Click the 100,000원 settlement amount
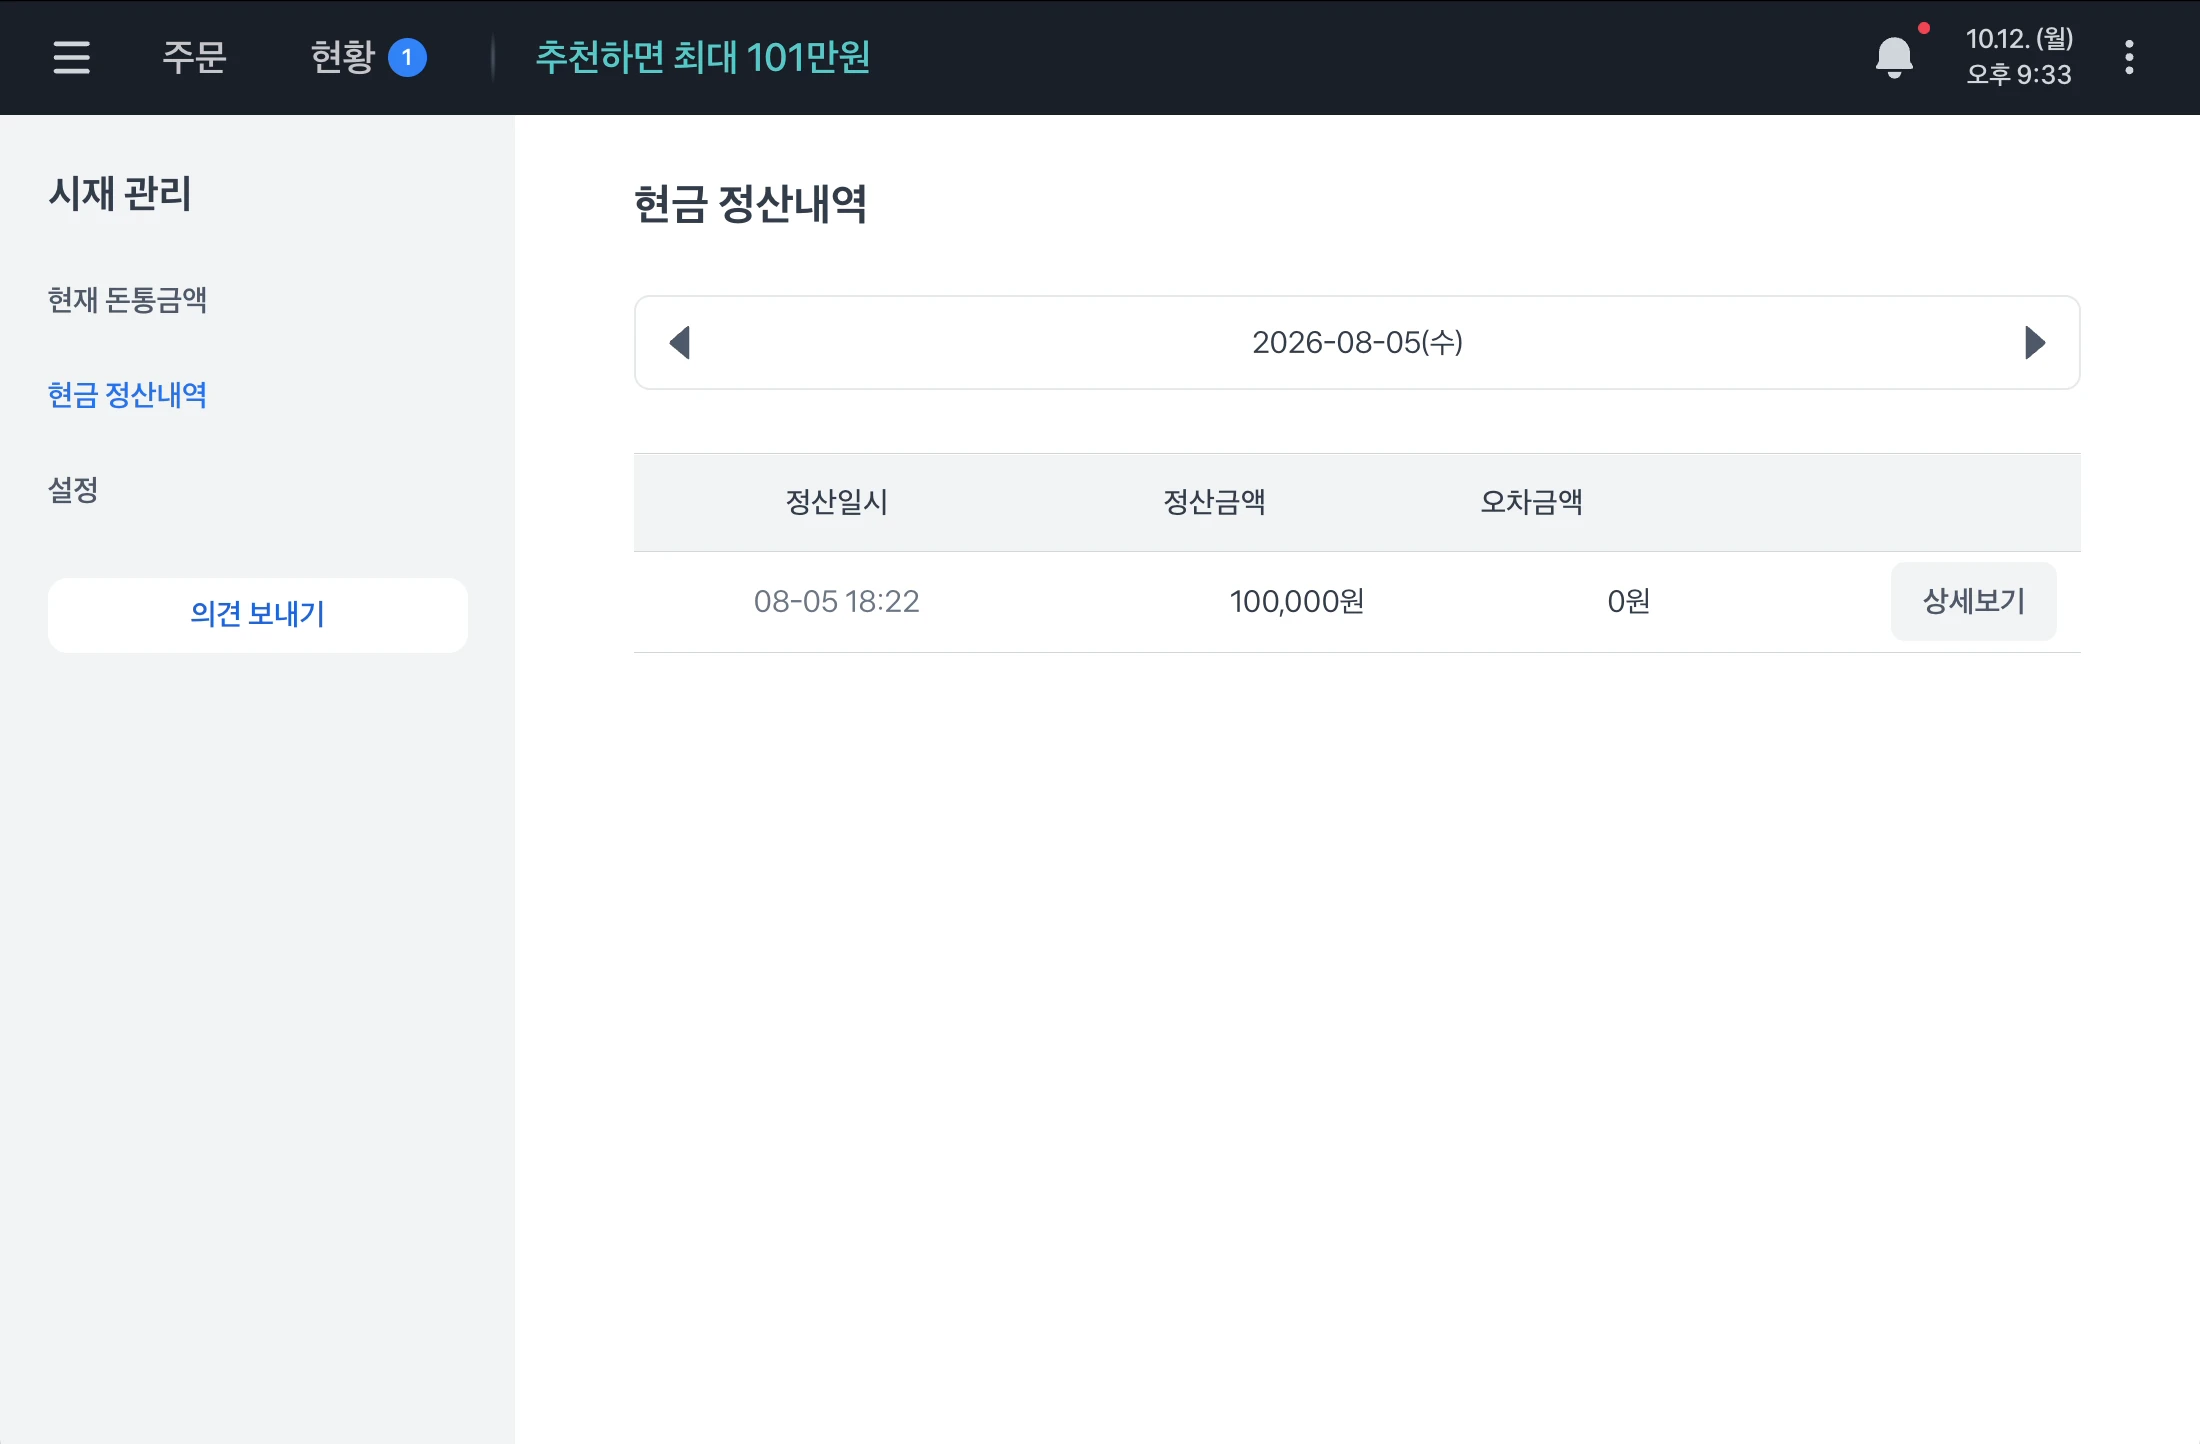The width and height of the screenshot is (2200, 1444). pyautogui.click(x=1296, y=601)
